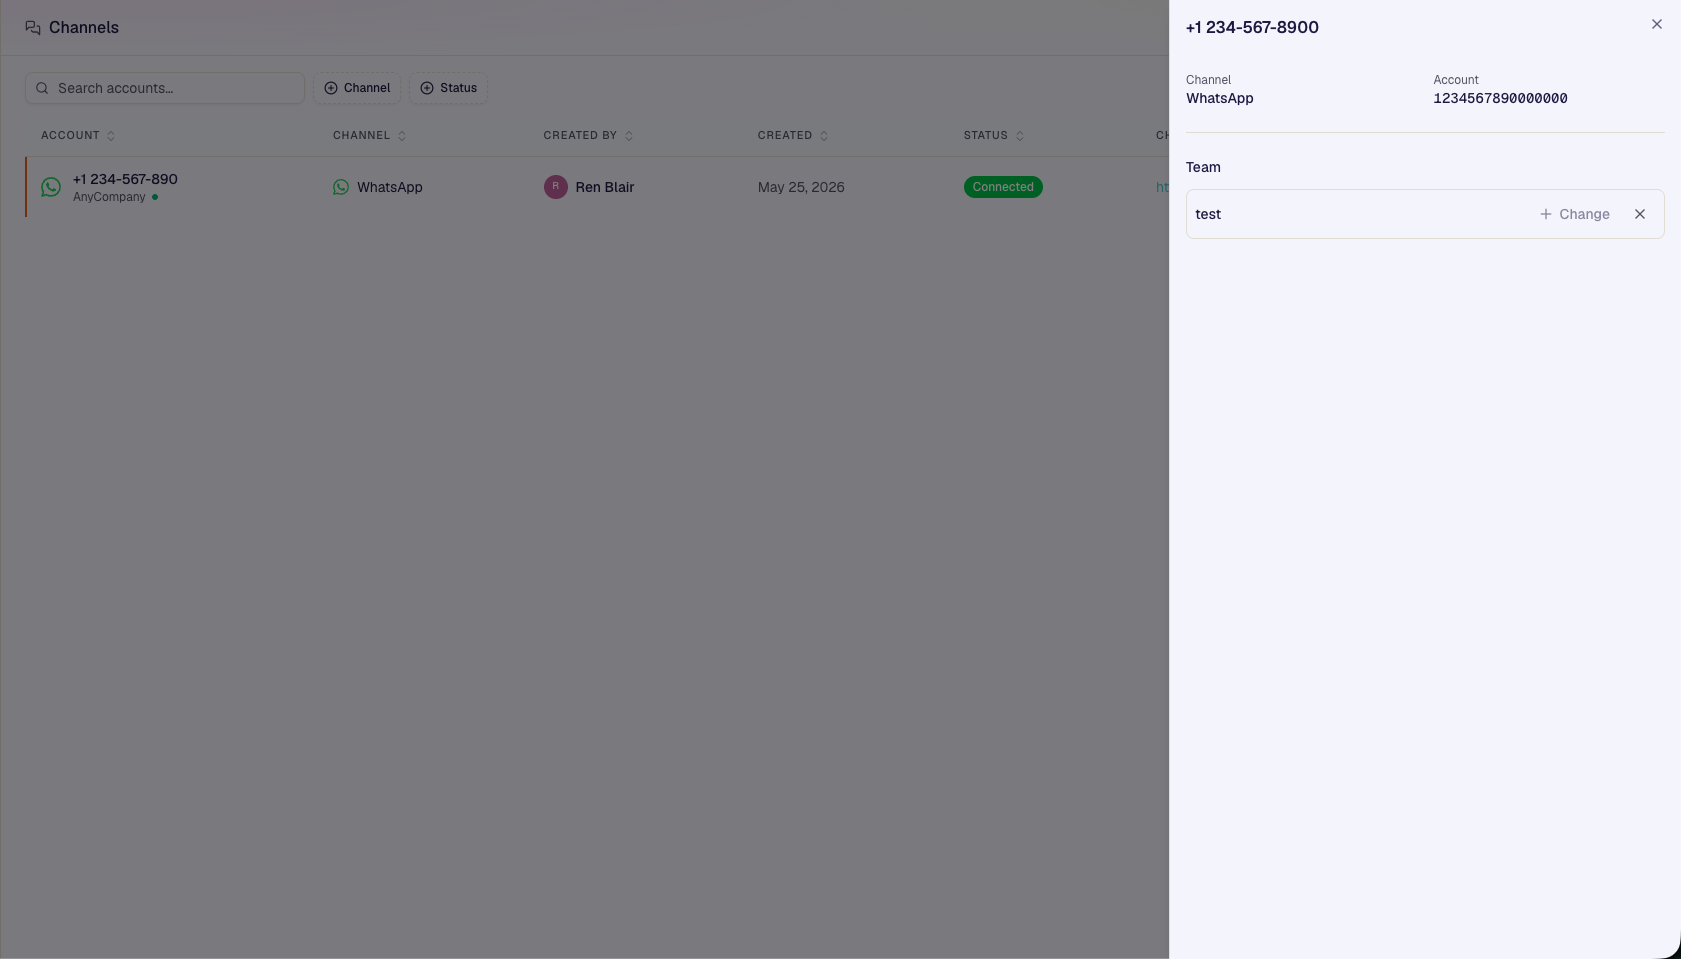
Task: Close the account details side panel
Action: pyautogui.click(x=1657, y=24)
